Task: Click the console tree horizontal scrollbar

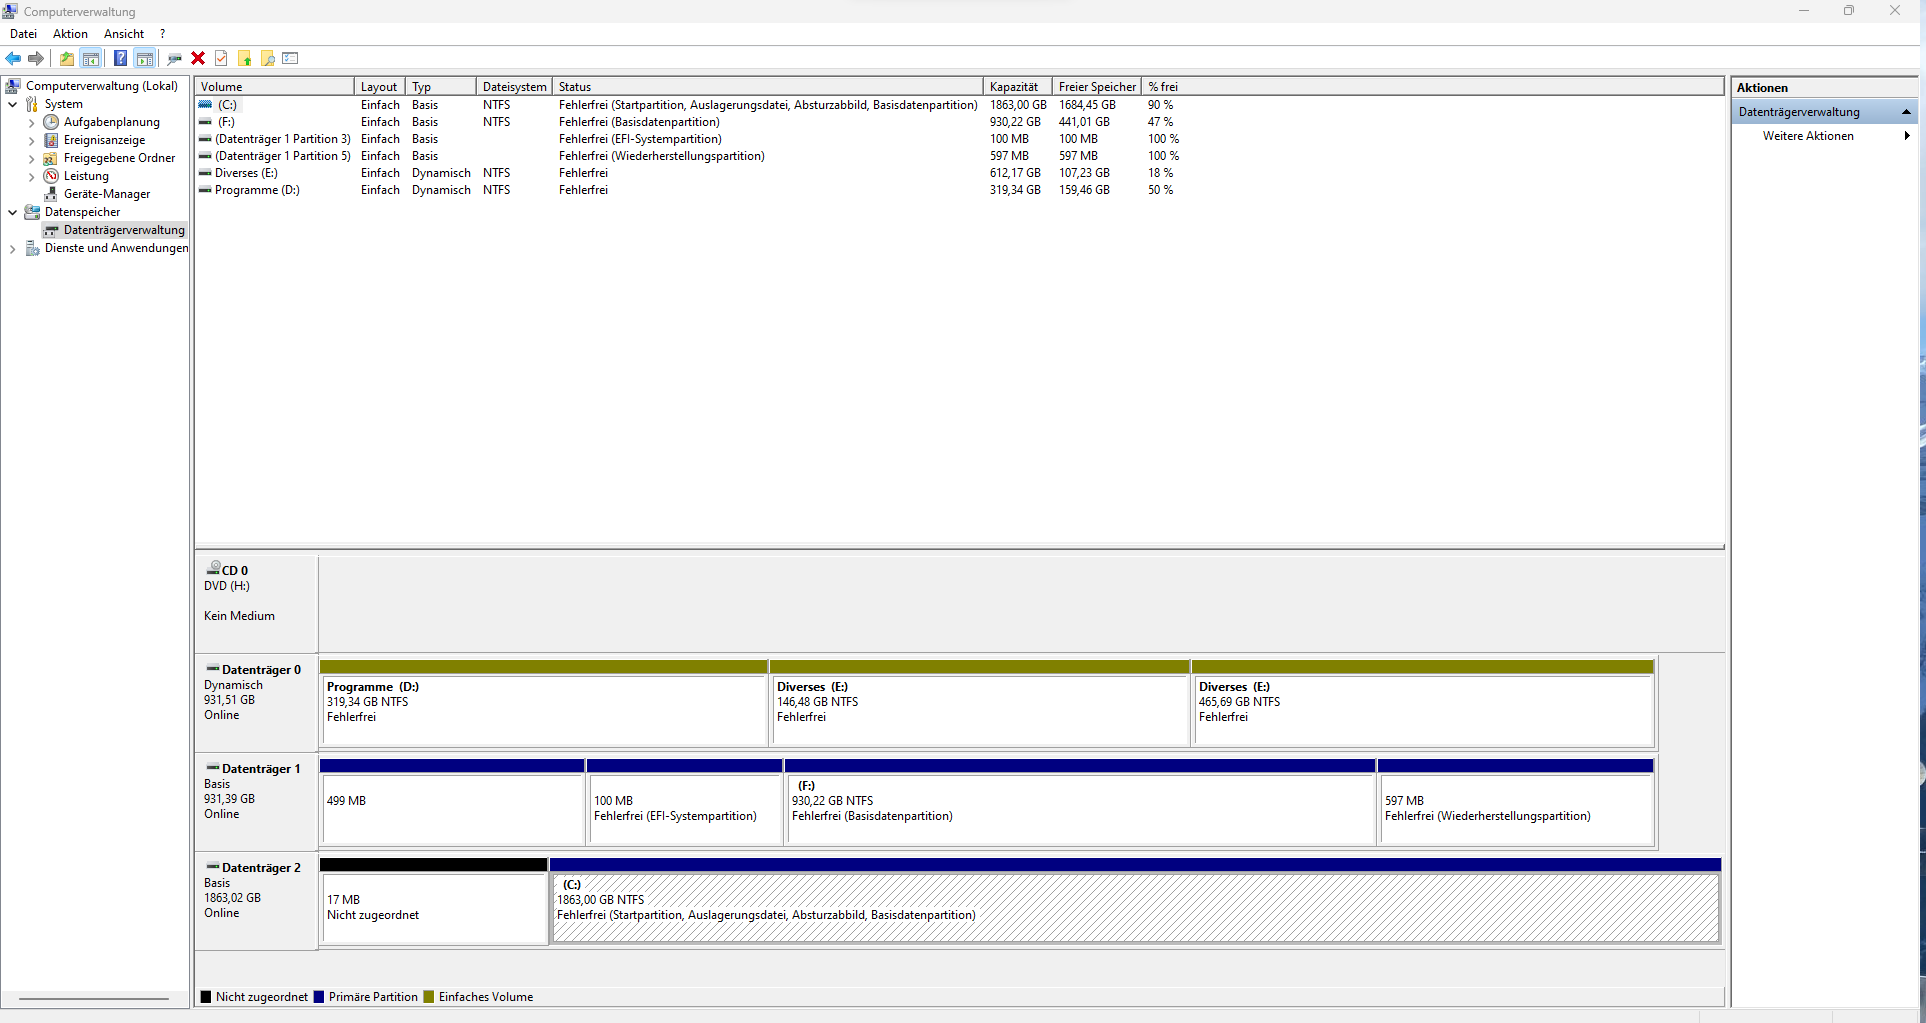Action: [94, 998]
